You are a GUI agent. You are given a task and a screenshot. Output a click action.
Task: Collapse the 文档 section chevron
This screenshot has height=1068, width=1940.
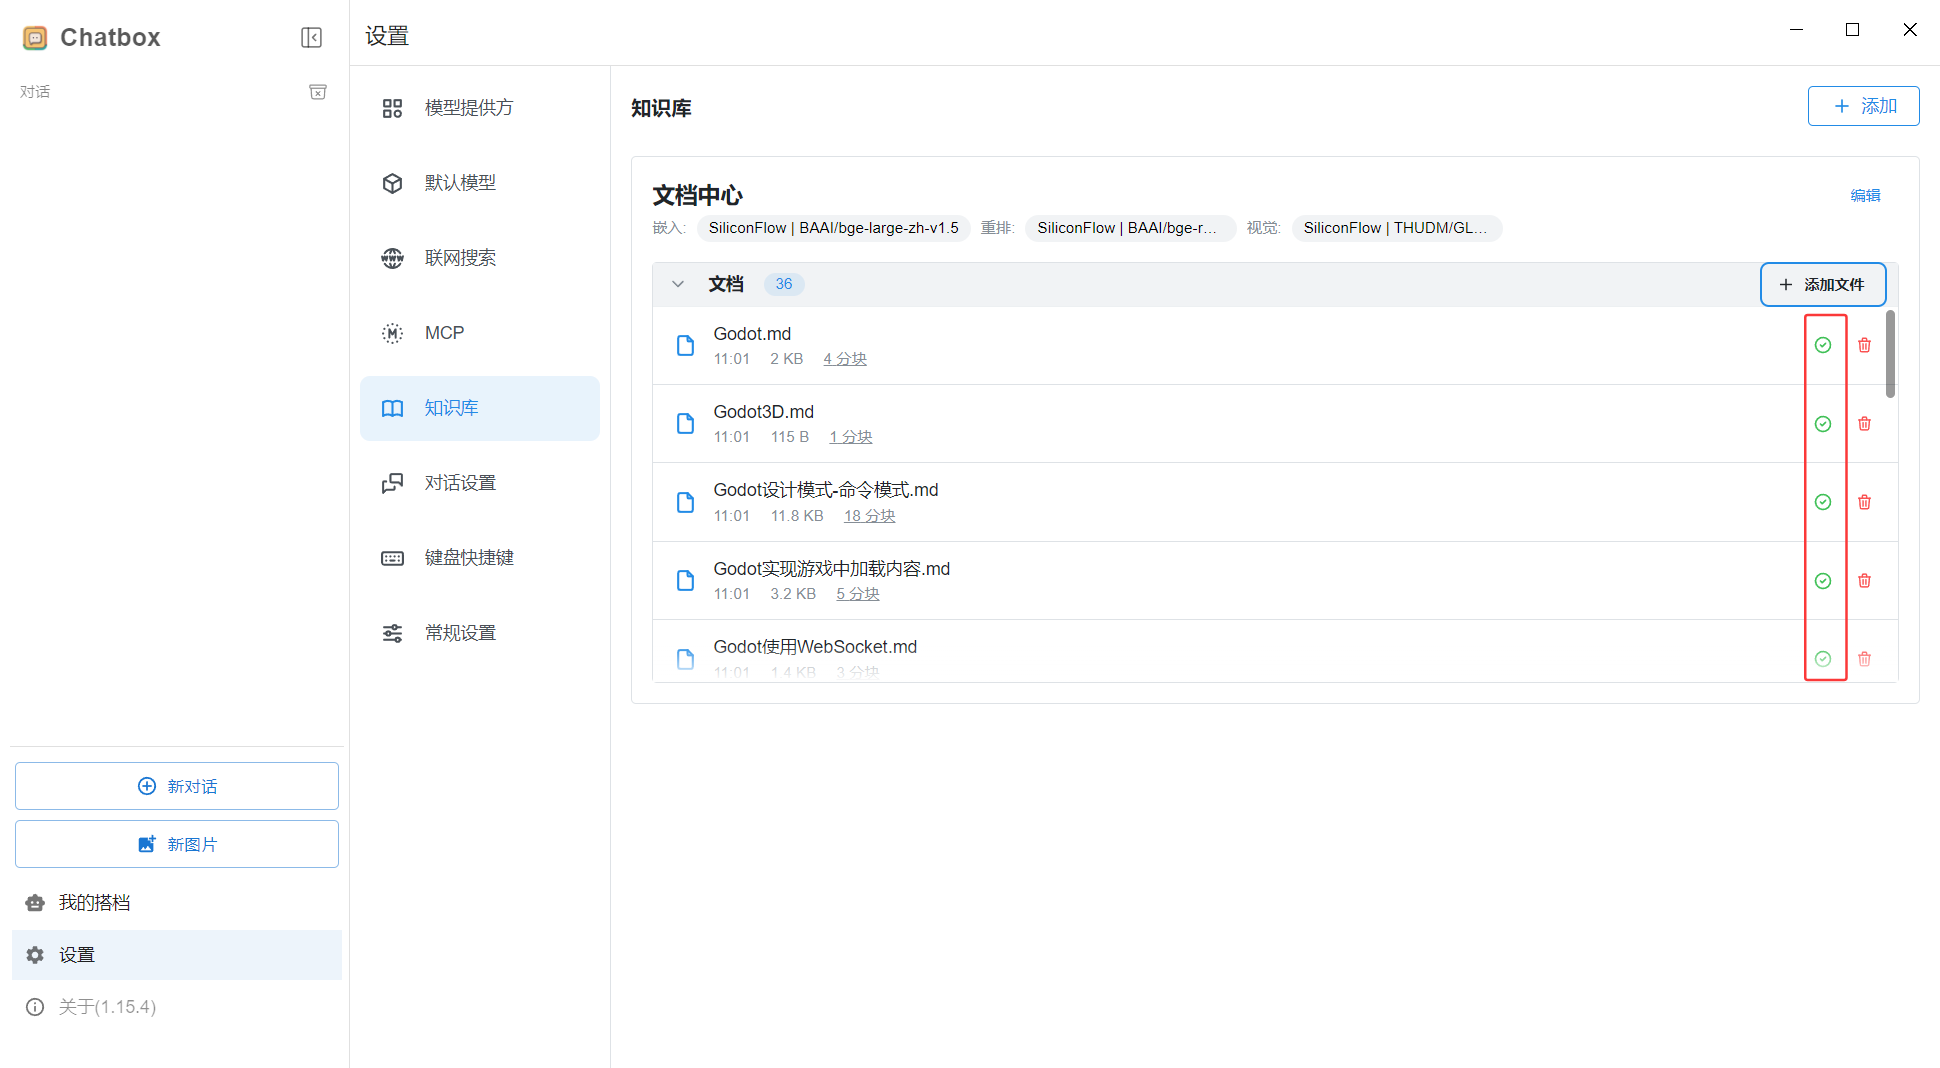pos(678,284)
